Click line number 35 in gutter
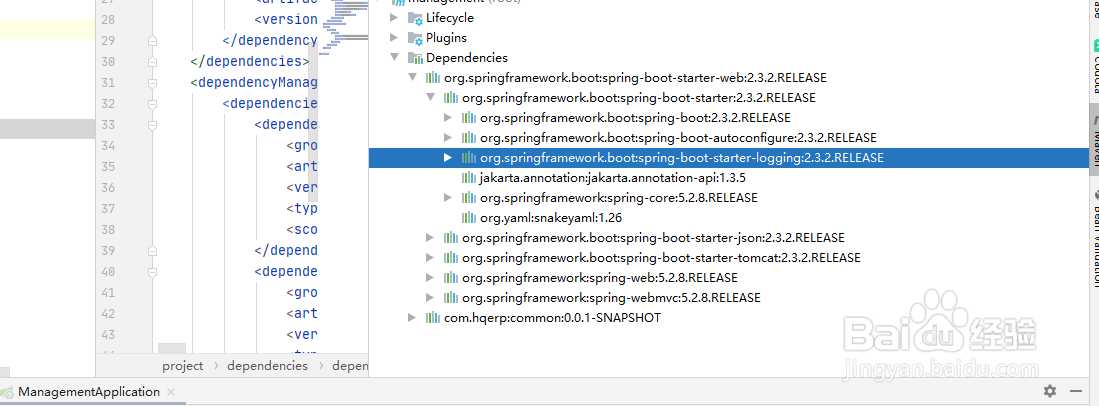Image resolution: width=1099 pixels, height=406 pixels. point(109,167)
